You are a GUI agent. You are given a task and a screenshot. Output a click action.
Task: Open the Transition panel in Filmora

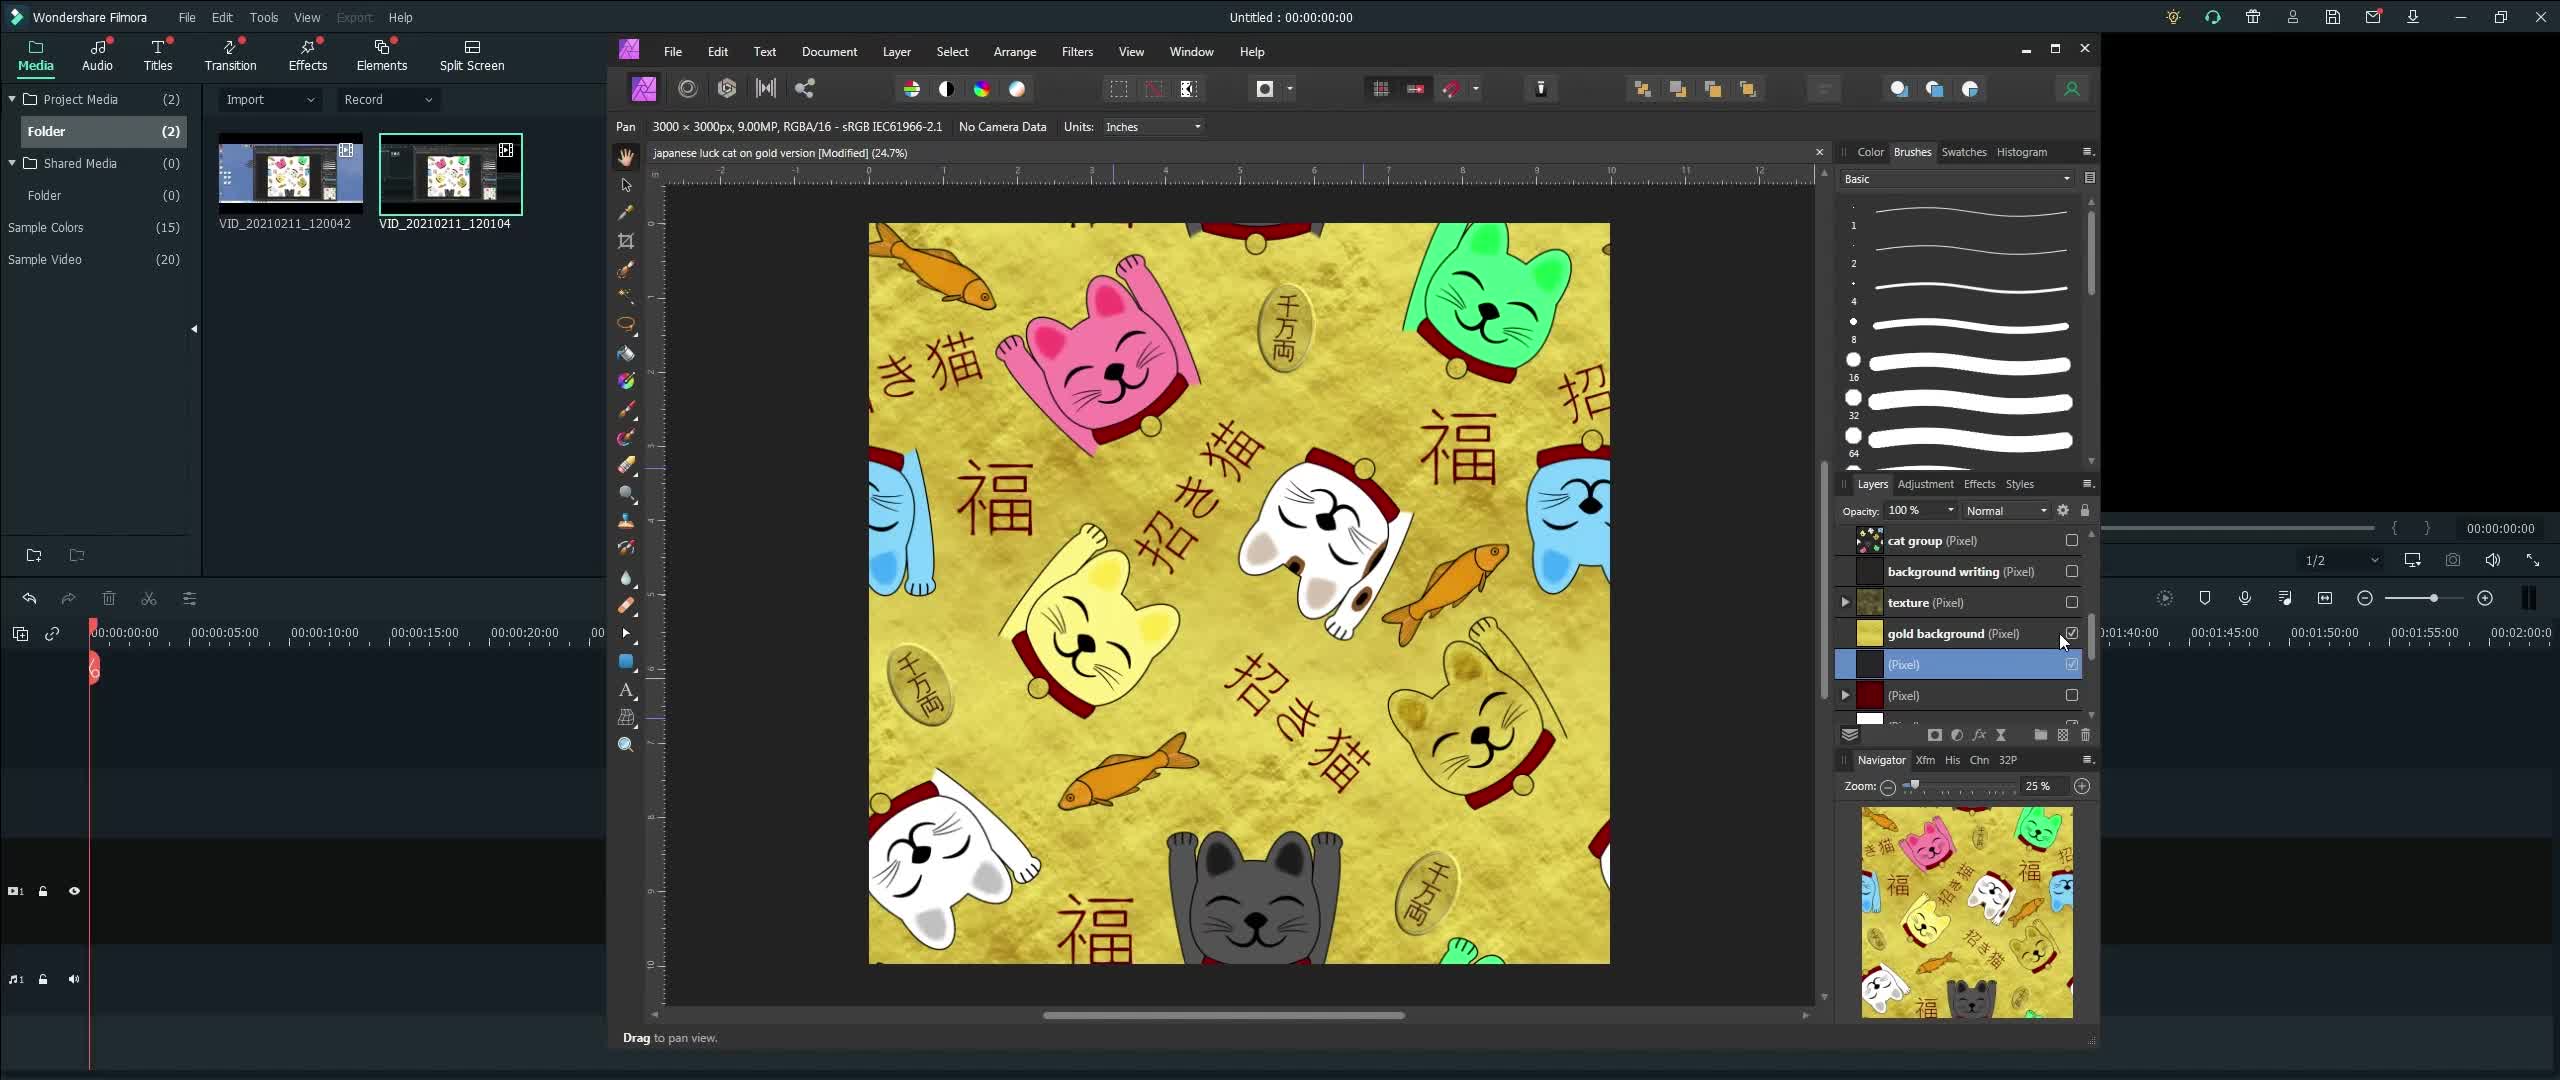[x=229, y=56]
